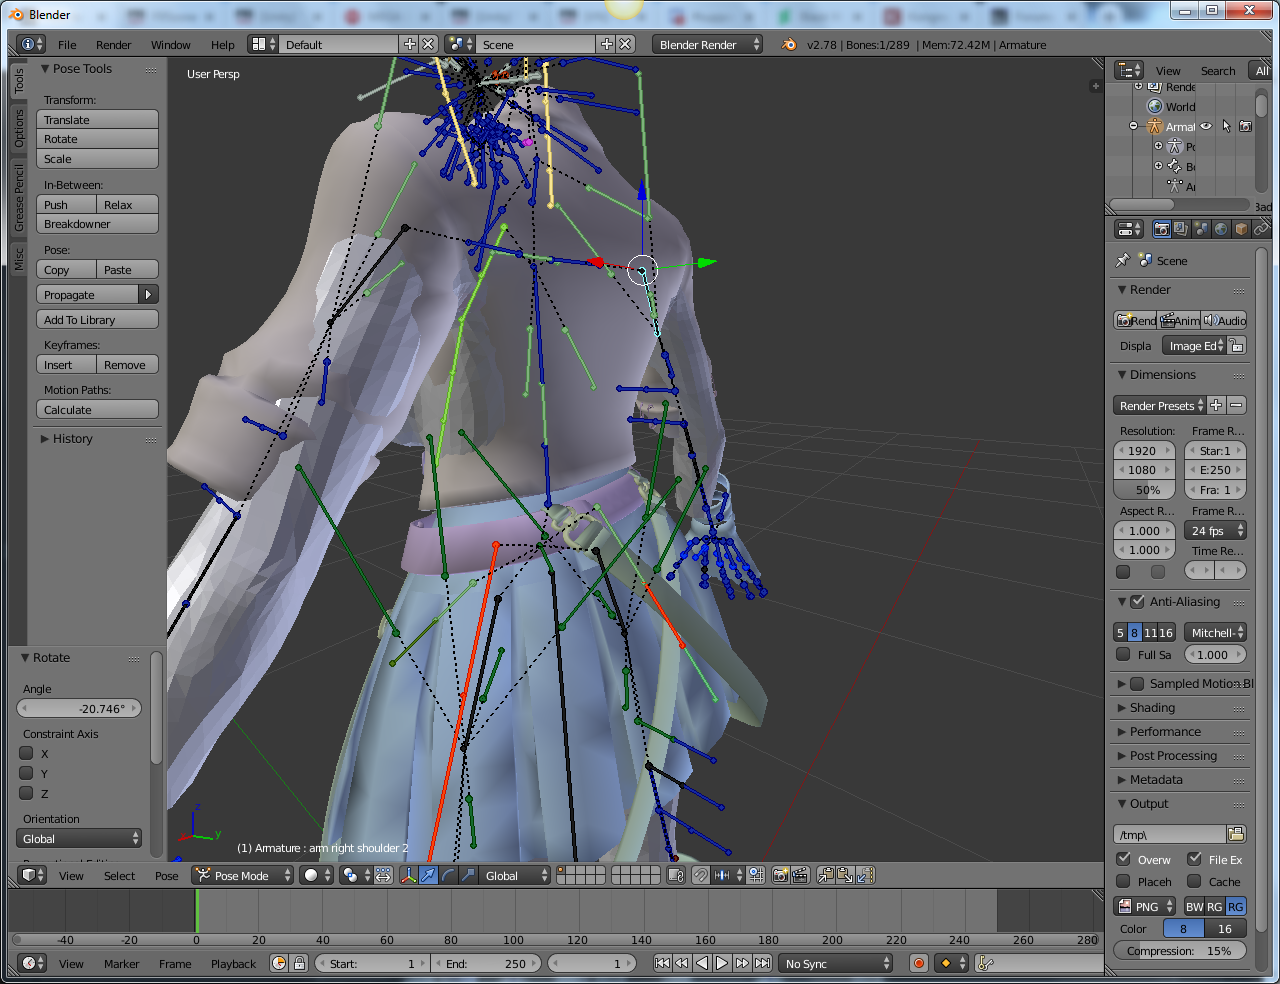Open the Global transform orientation dropdown in header
The height and width of the screenshot is (984, 1280).
pyautogui.click(x=516, y=875)
